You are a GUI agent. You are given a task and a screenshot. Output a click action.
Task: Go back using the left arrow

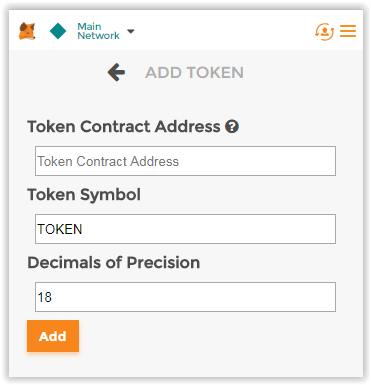[x=116, y=72]
